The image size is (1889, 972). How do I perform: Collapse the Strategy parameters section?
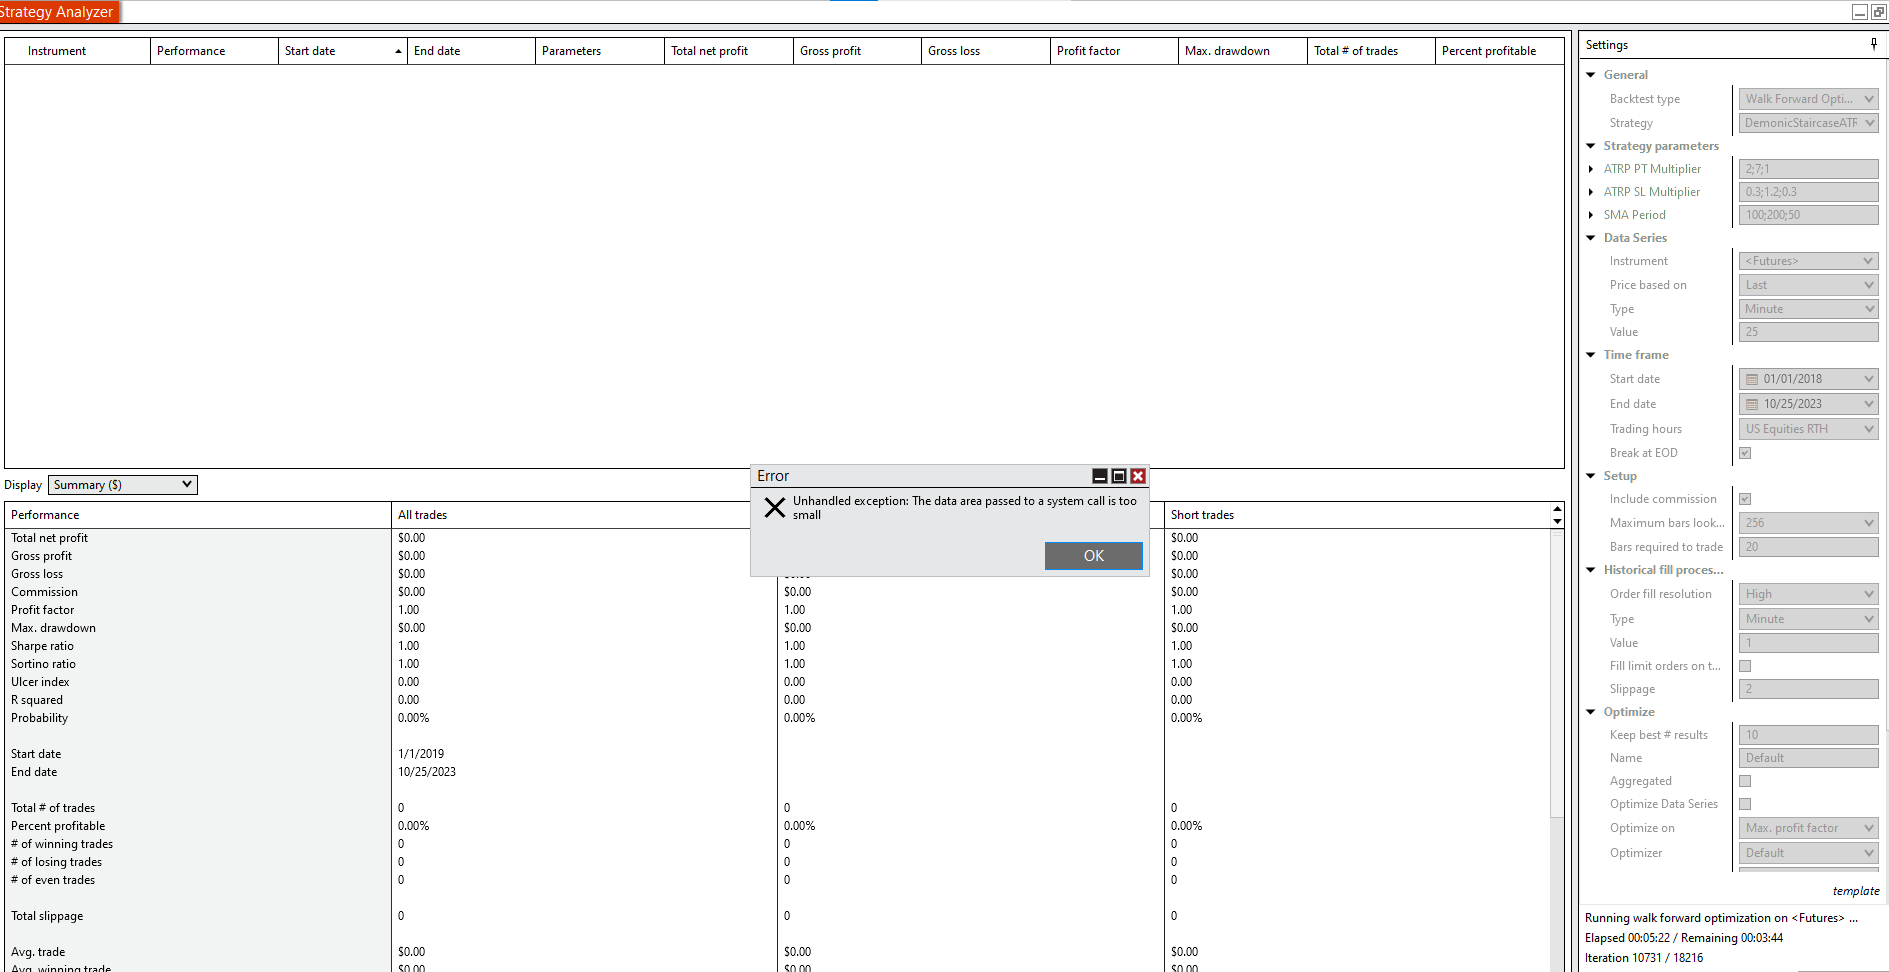1591,146
